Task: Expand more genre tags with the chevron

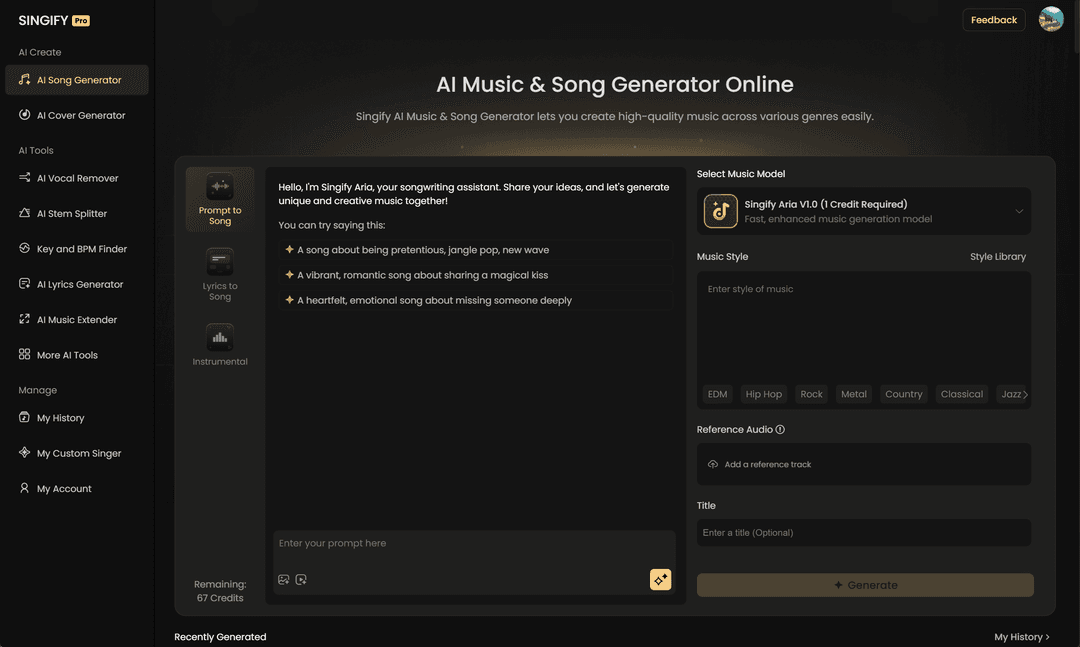Action: [1026, 393]
